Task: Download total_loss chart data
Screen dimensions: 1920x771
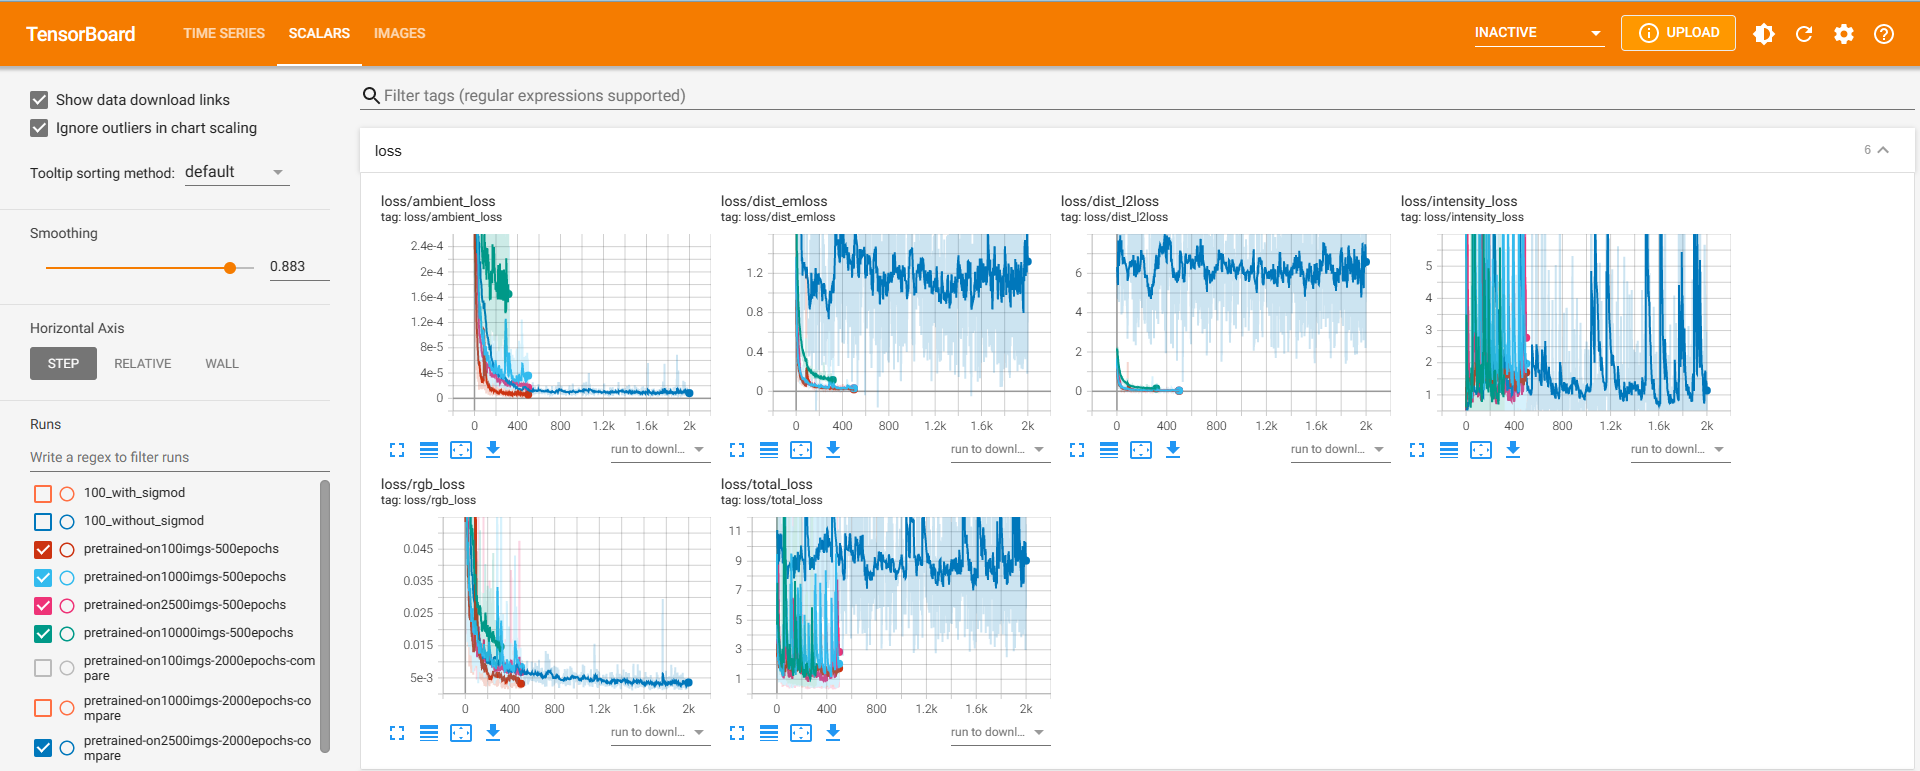Action: coord(833,733)
